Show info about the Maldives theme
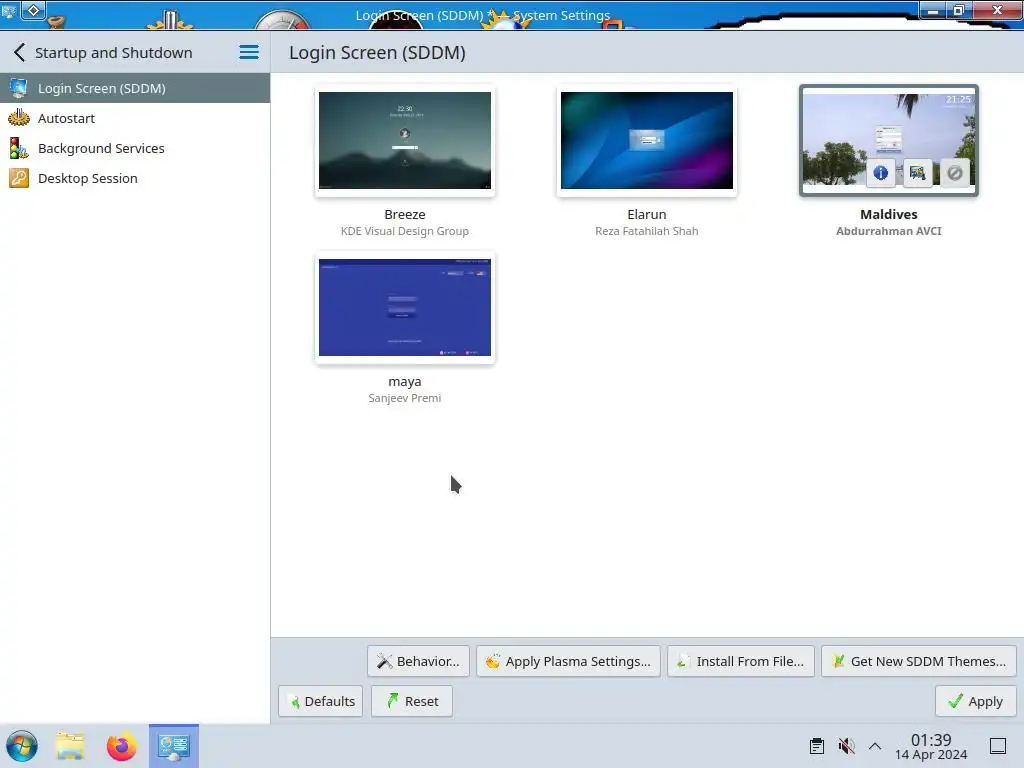Image resolution: width=1024 pixels, height=768 pixels. click(x=880, y=173)
